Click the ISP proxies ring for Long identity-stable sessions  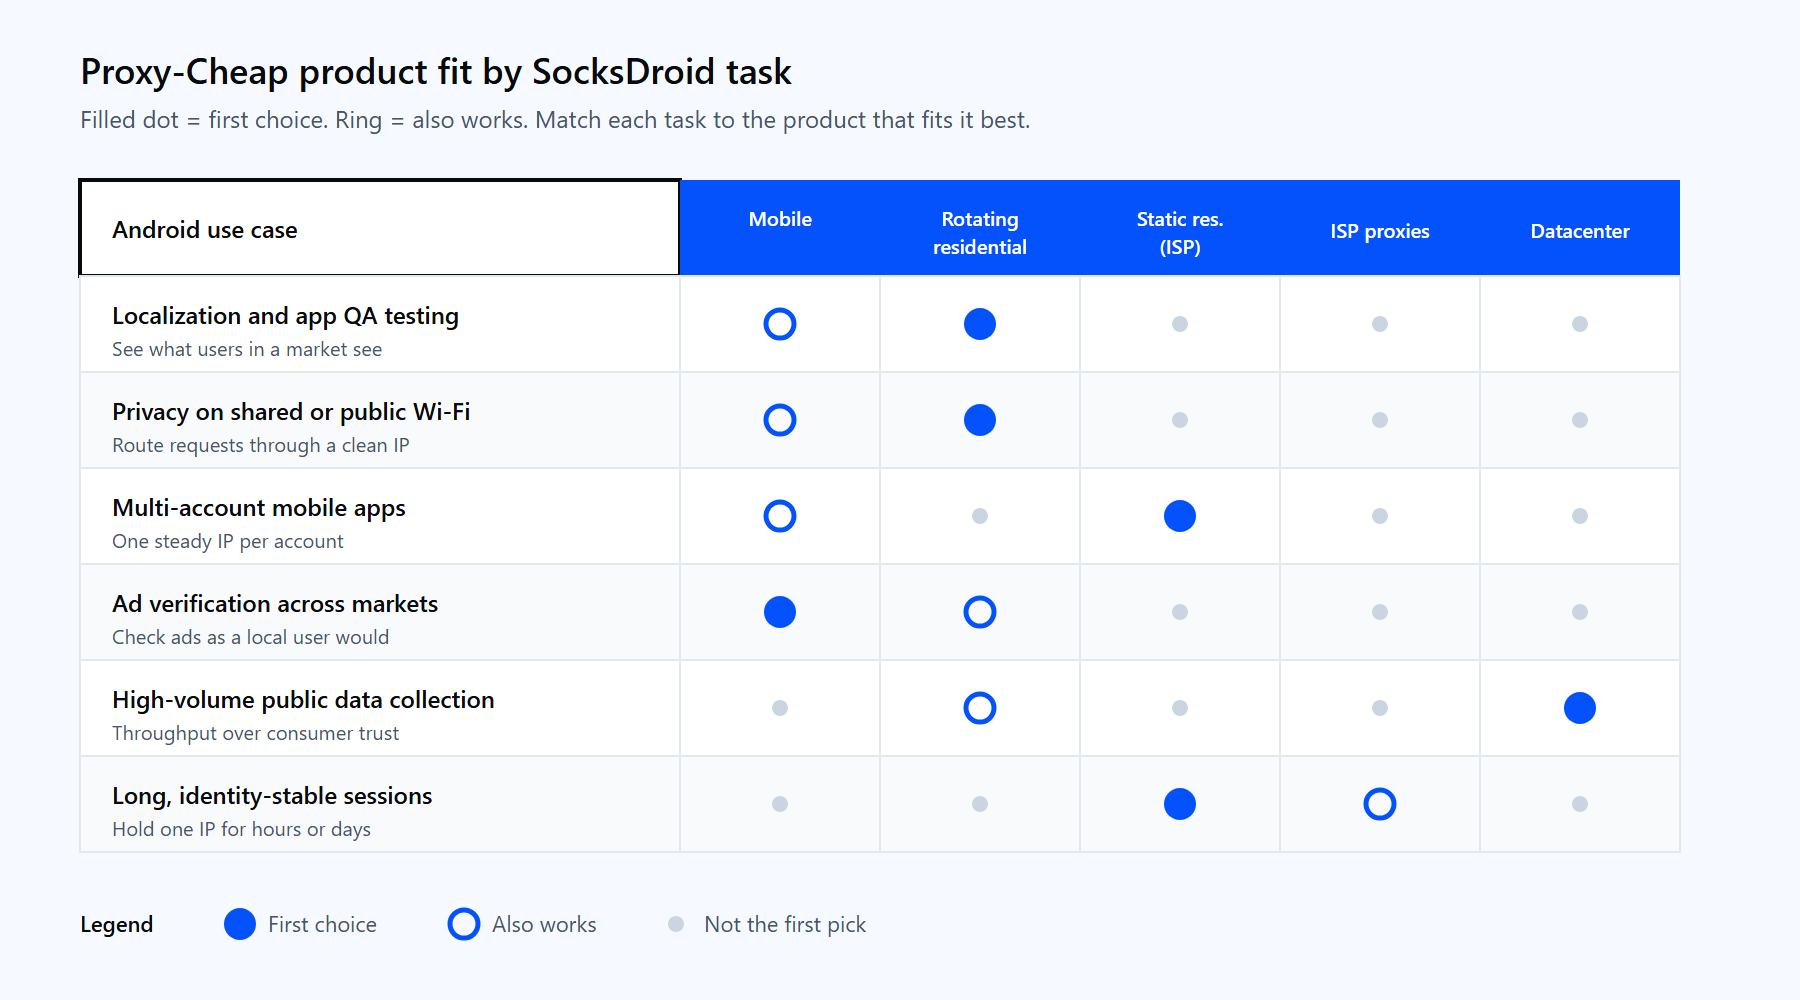(1380, 804)
